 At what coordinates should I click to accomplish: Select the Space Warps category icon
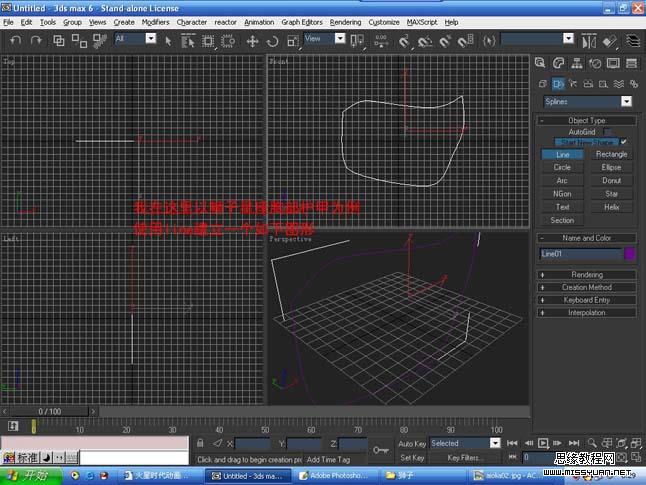point(619,84)
